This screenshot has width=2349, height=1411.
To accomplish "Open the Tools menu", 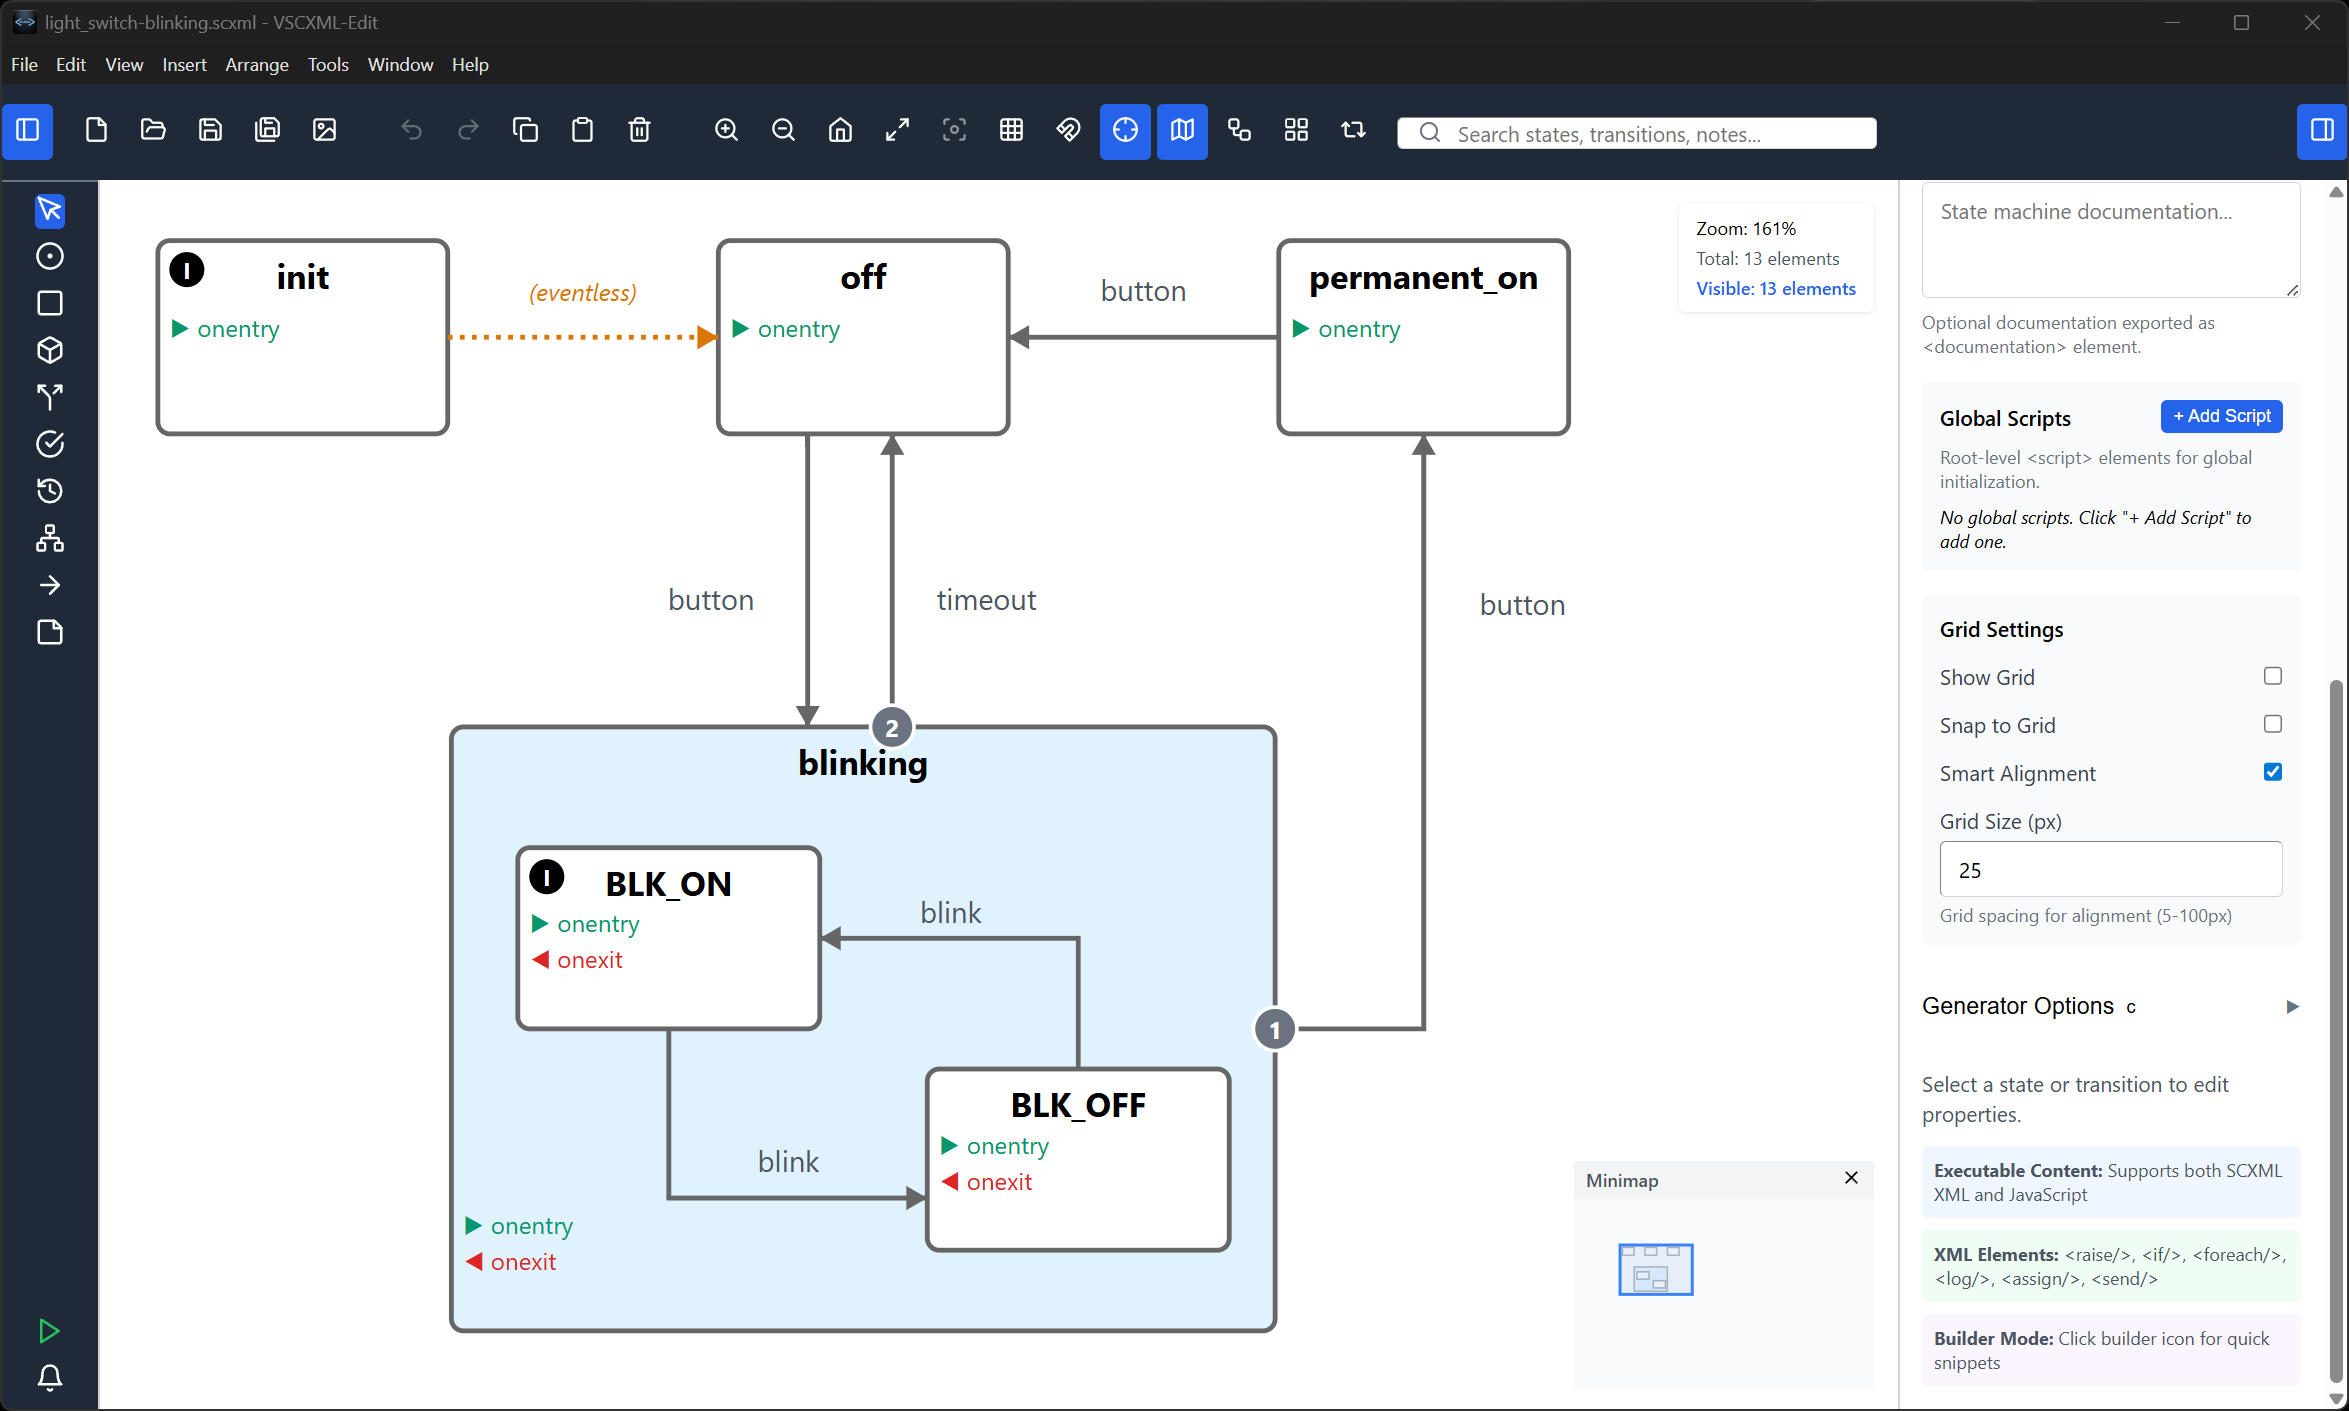I will point(328,65).
